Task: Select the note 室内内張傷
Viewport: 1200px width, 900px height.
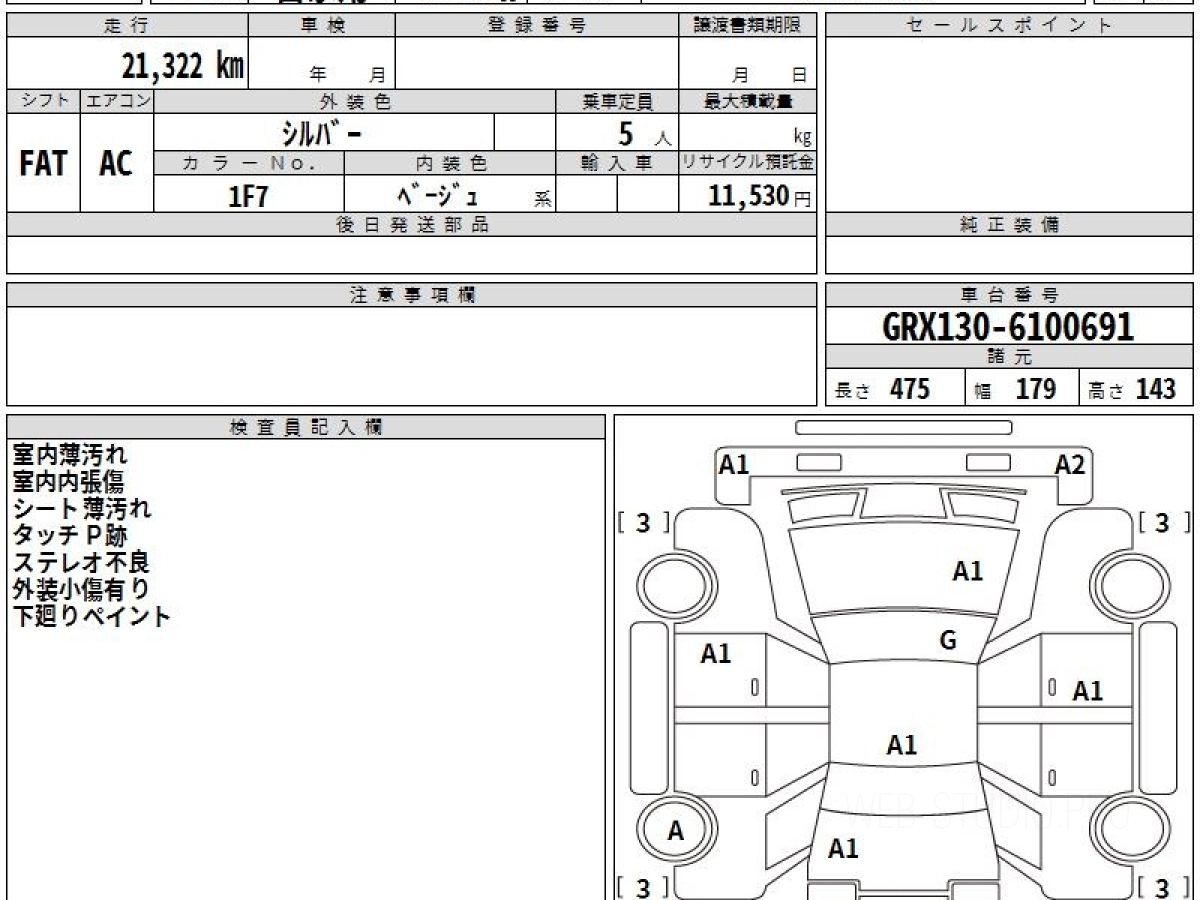Action: pyautogui.click(x=68, y=482)
